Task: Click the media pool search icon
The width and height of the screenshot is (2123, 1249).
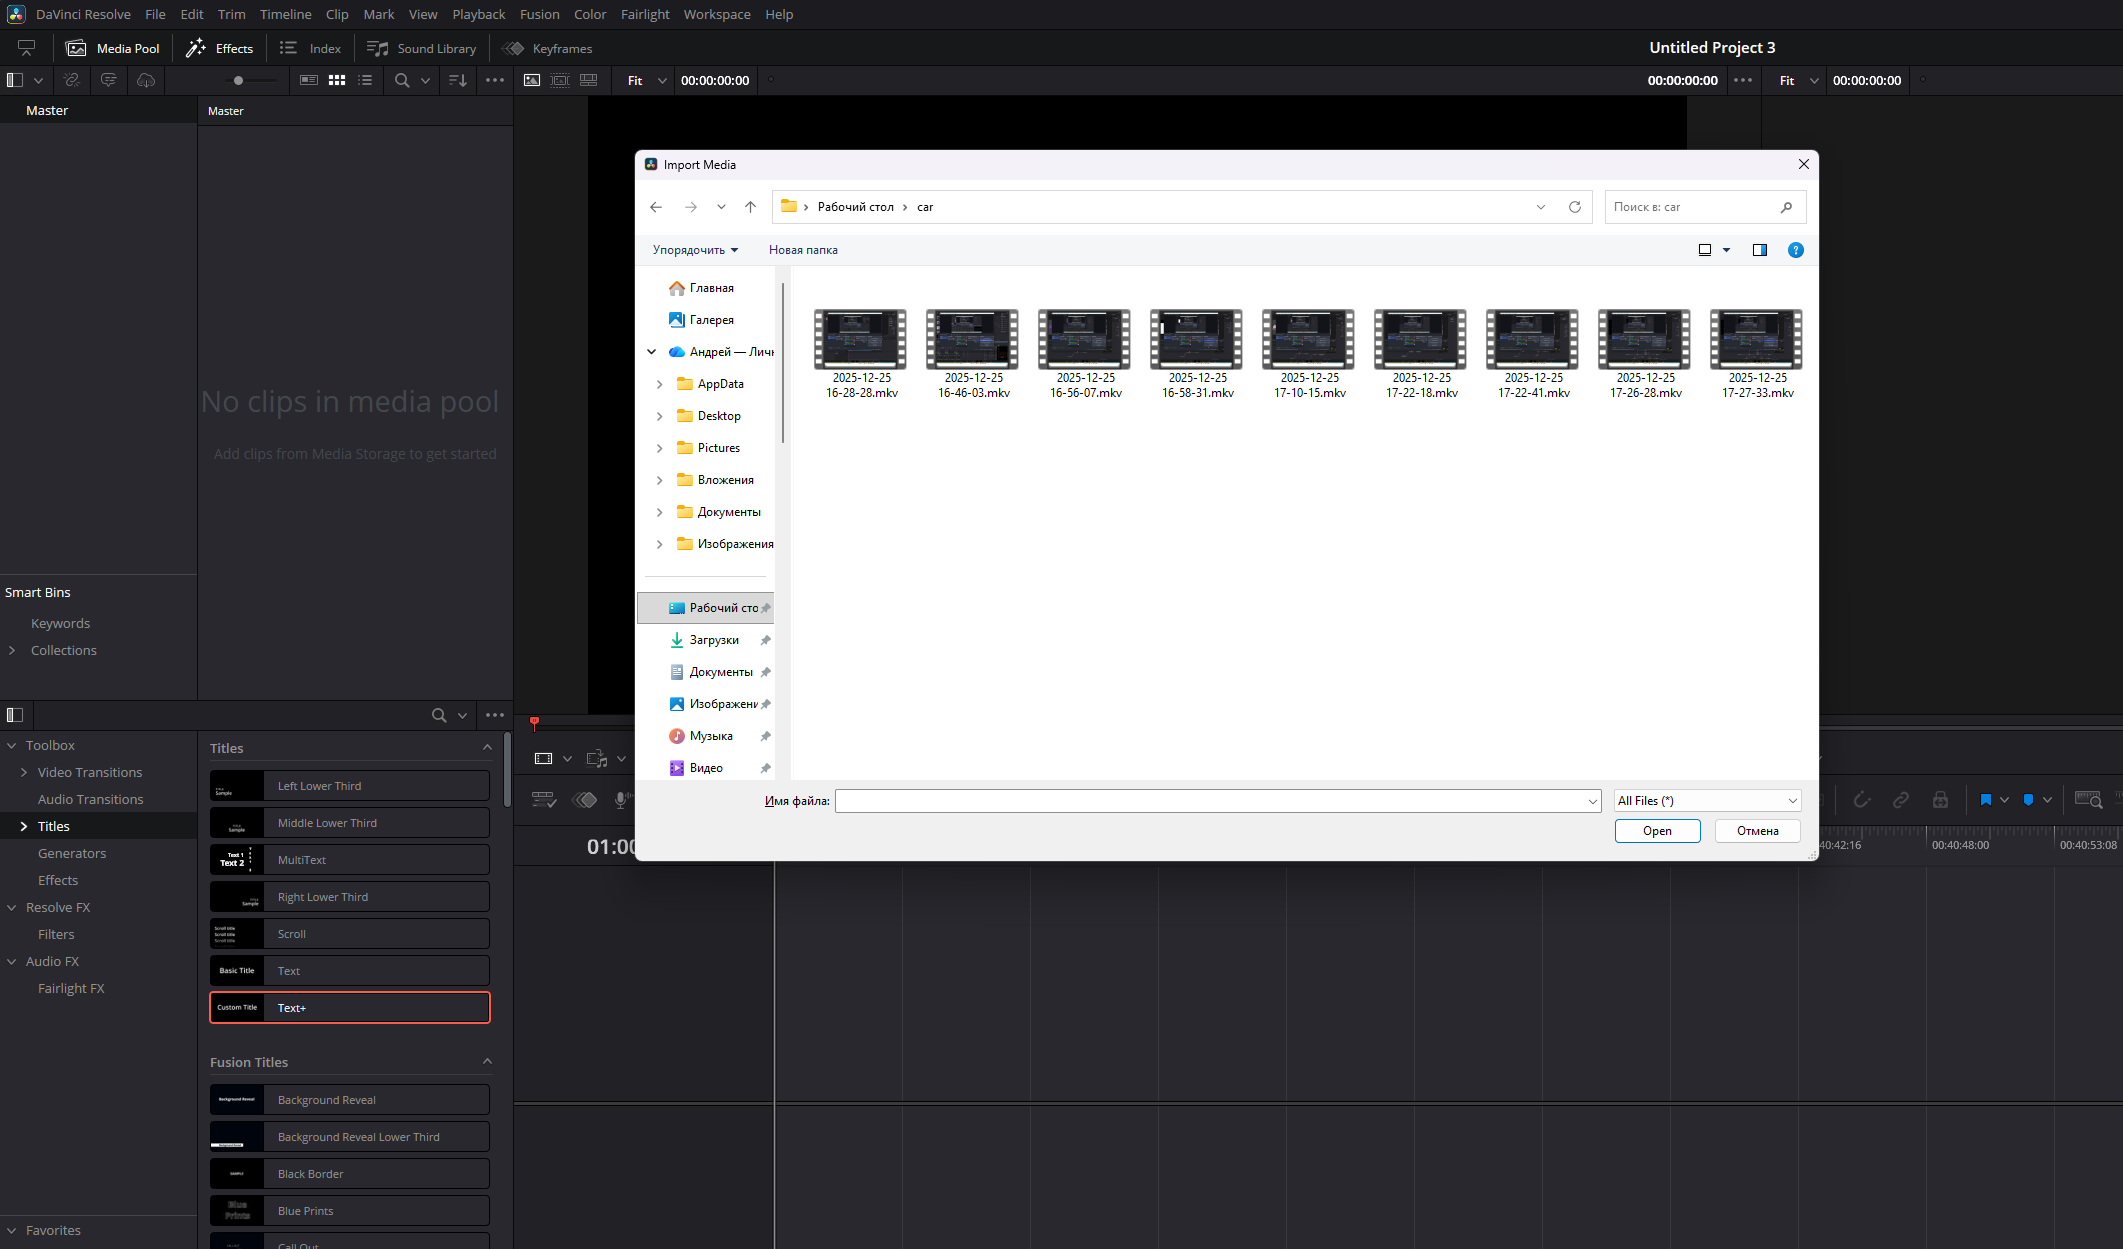Action: pyautogui.click(x=402, y=80)
